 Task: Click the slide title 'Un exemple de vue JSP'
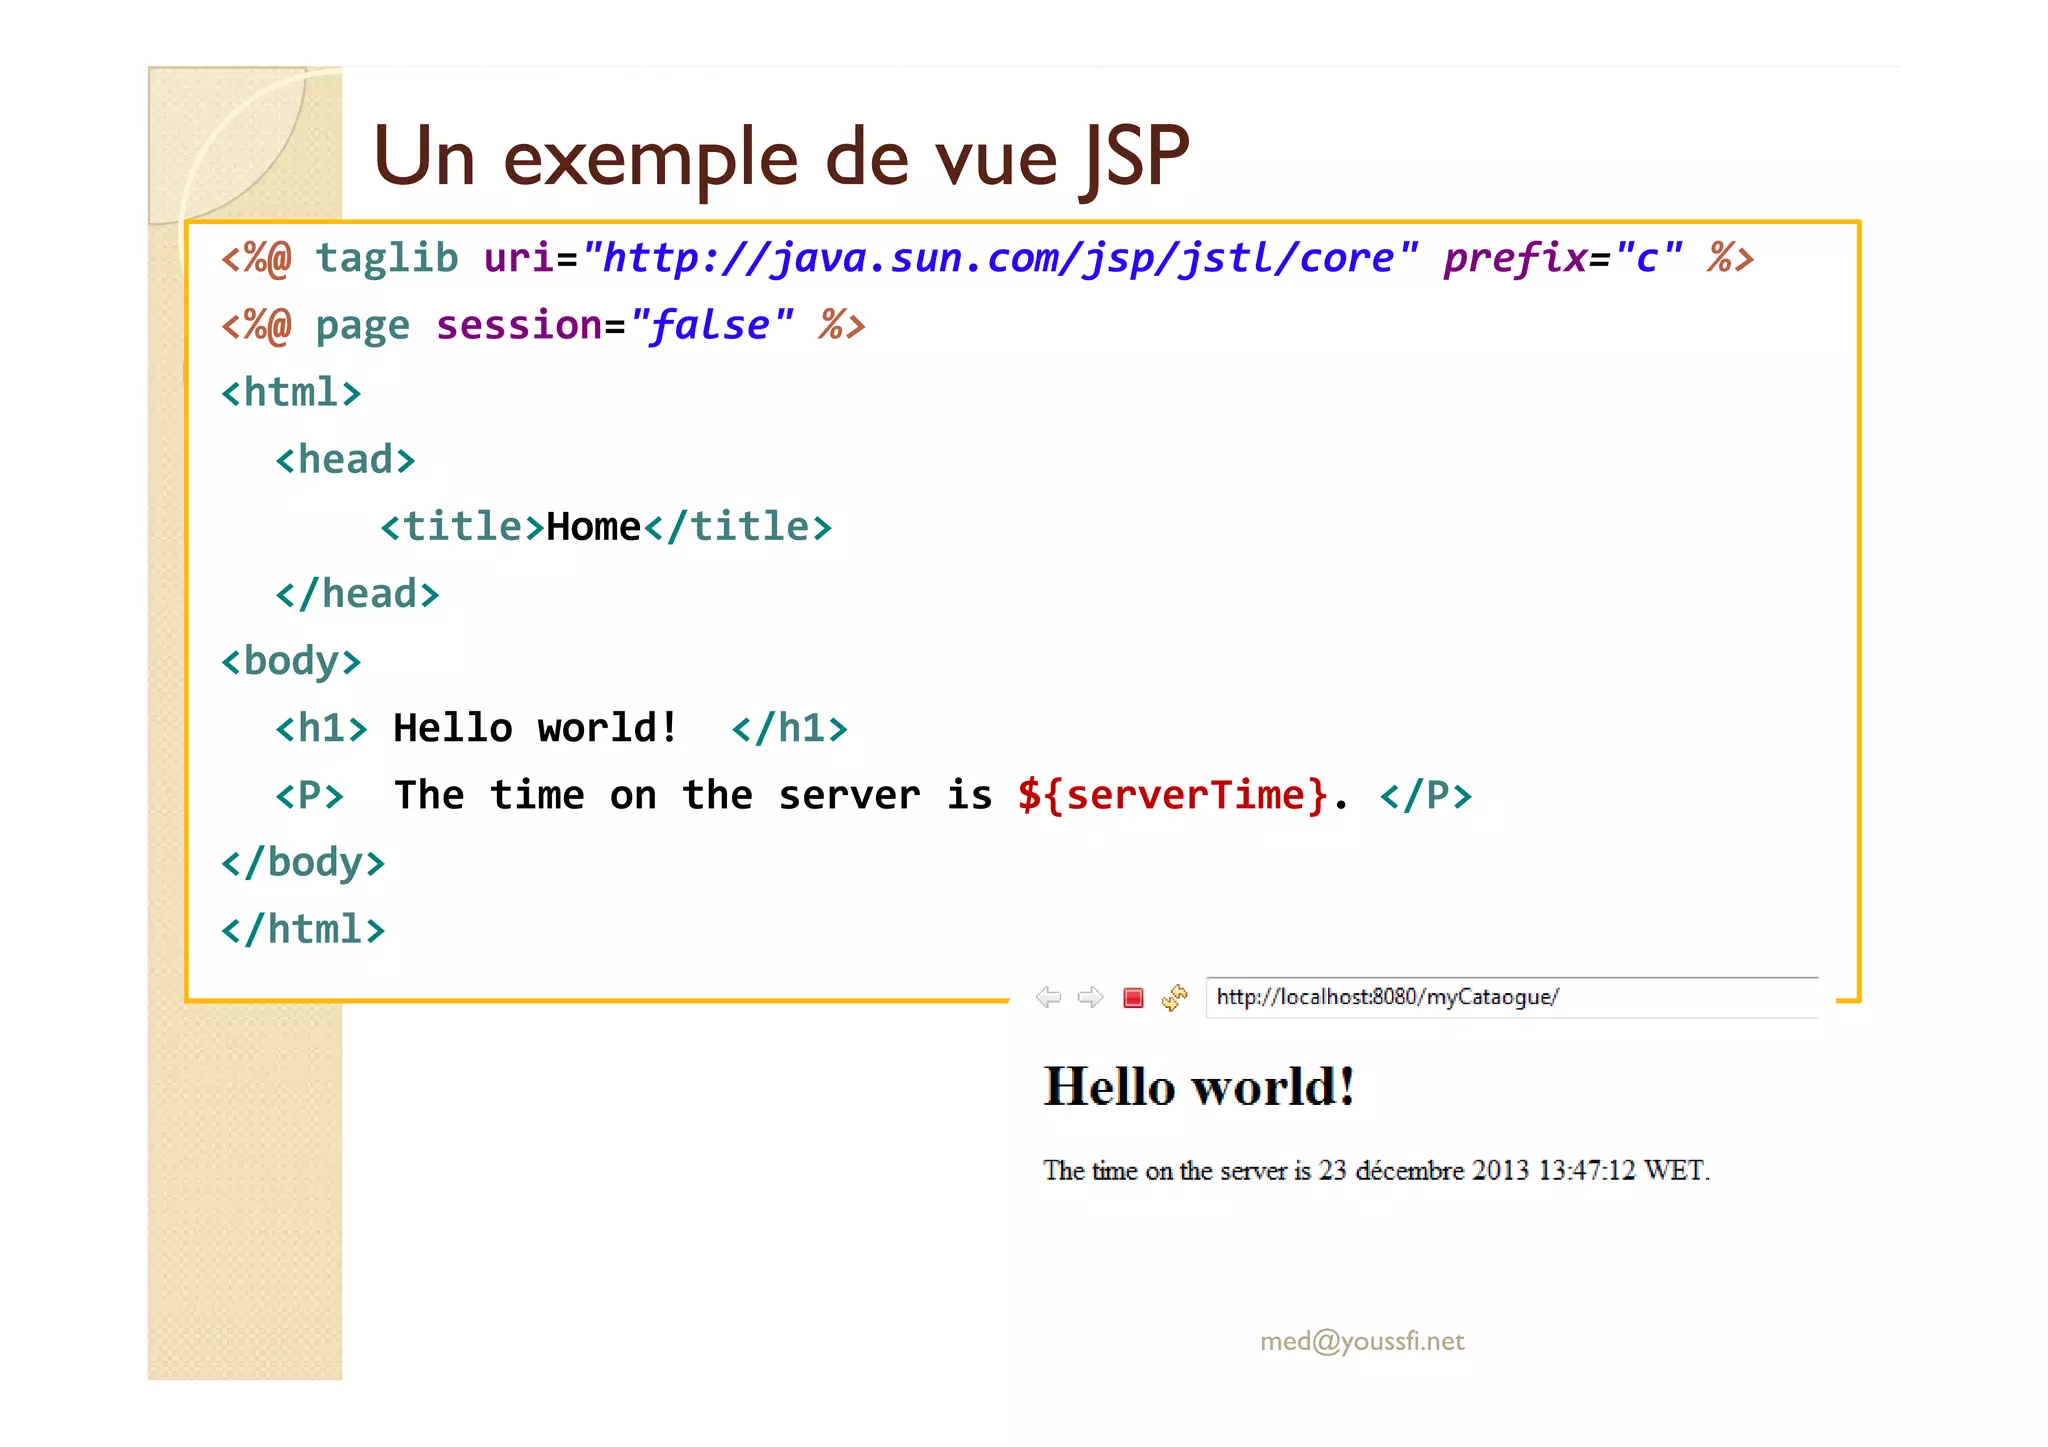[781, 158]
